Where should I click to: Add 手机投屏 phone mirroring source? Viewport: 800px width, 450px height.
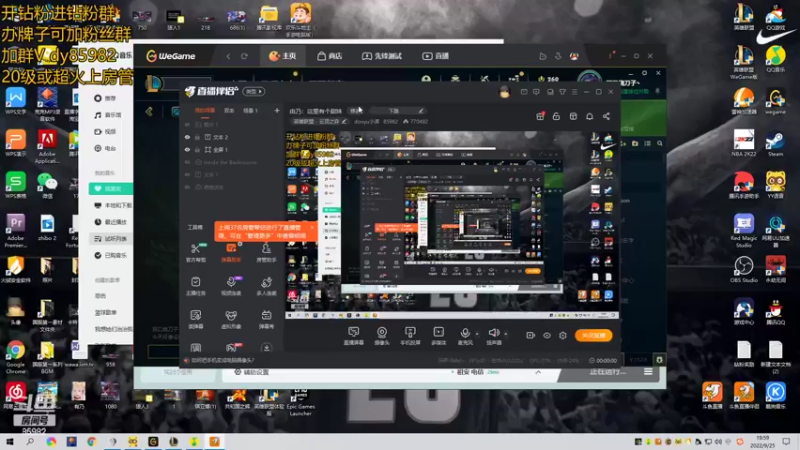click(x=410, y=336)
